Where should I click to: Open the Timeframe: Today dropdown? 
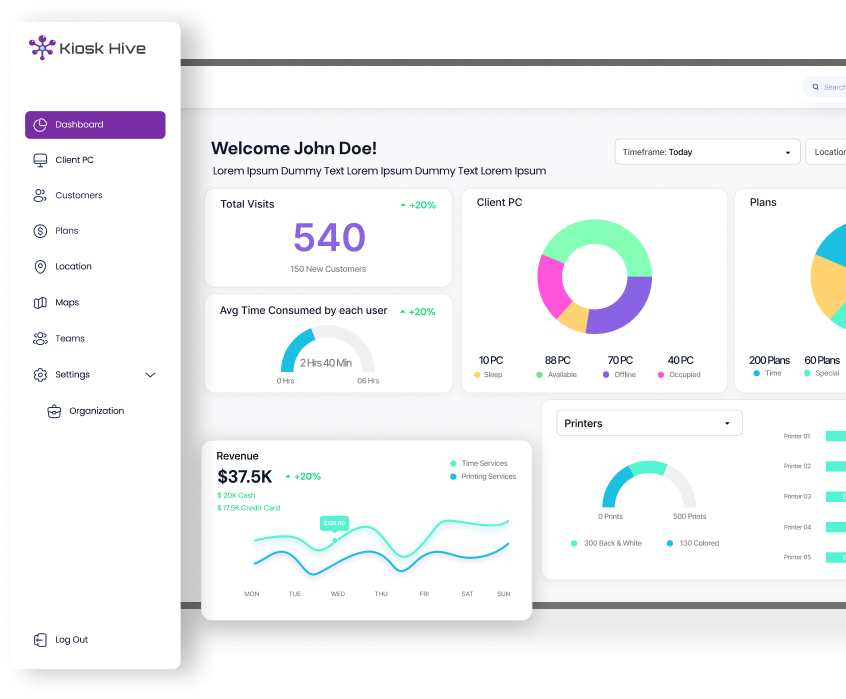click(x=707, y=152)
